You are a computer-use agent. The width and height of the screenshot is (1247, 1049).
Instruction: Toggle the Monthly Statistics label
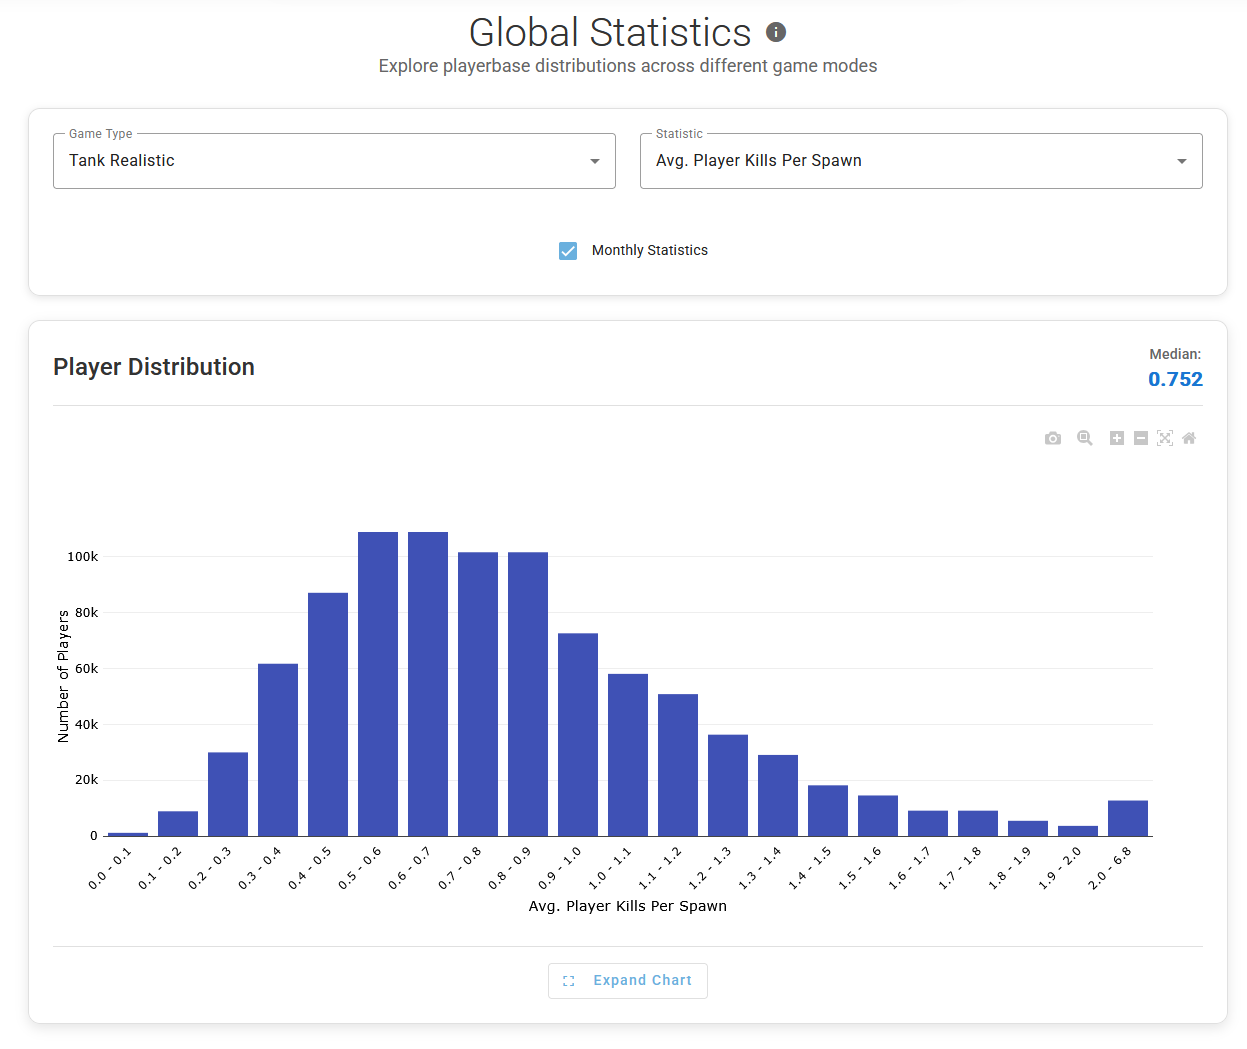pyautogui.click(x=650, y=250)
